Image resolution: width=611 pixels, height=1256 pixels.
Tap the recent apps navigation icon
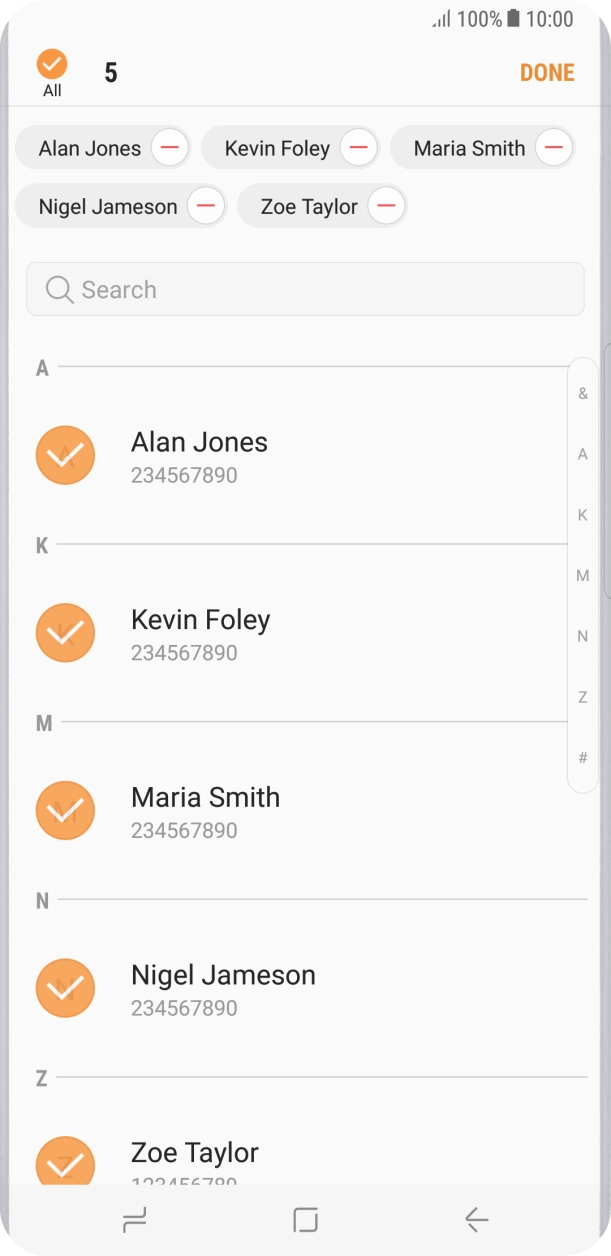point(133,1219)
